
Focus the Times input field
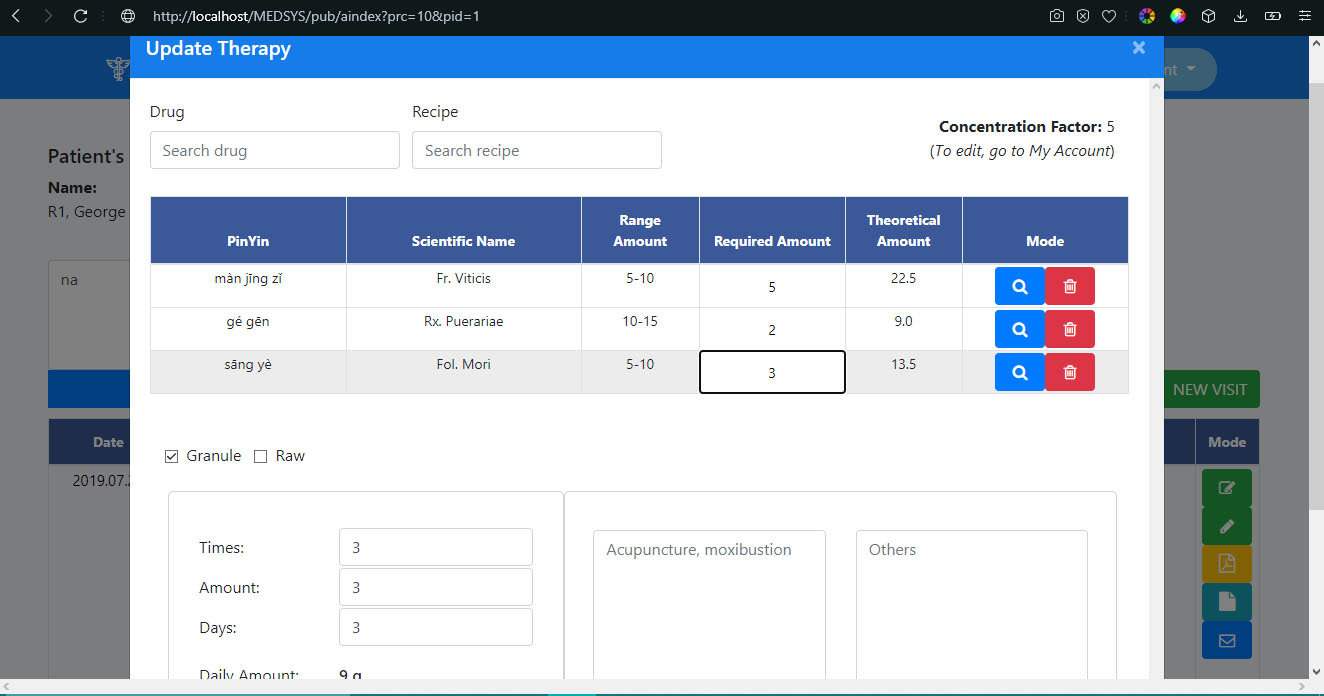pyautogui.click(x=435, y=548)
